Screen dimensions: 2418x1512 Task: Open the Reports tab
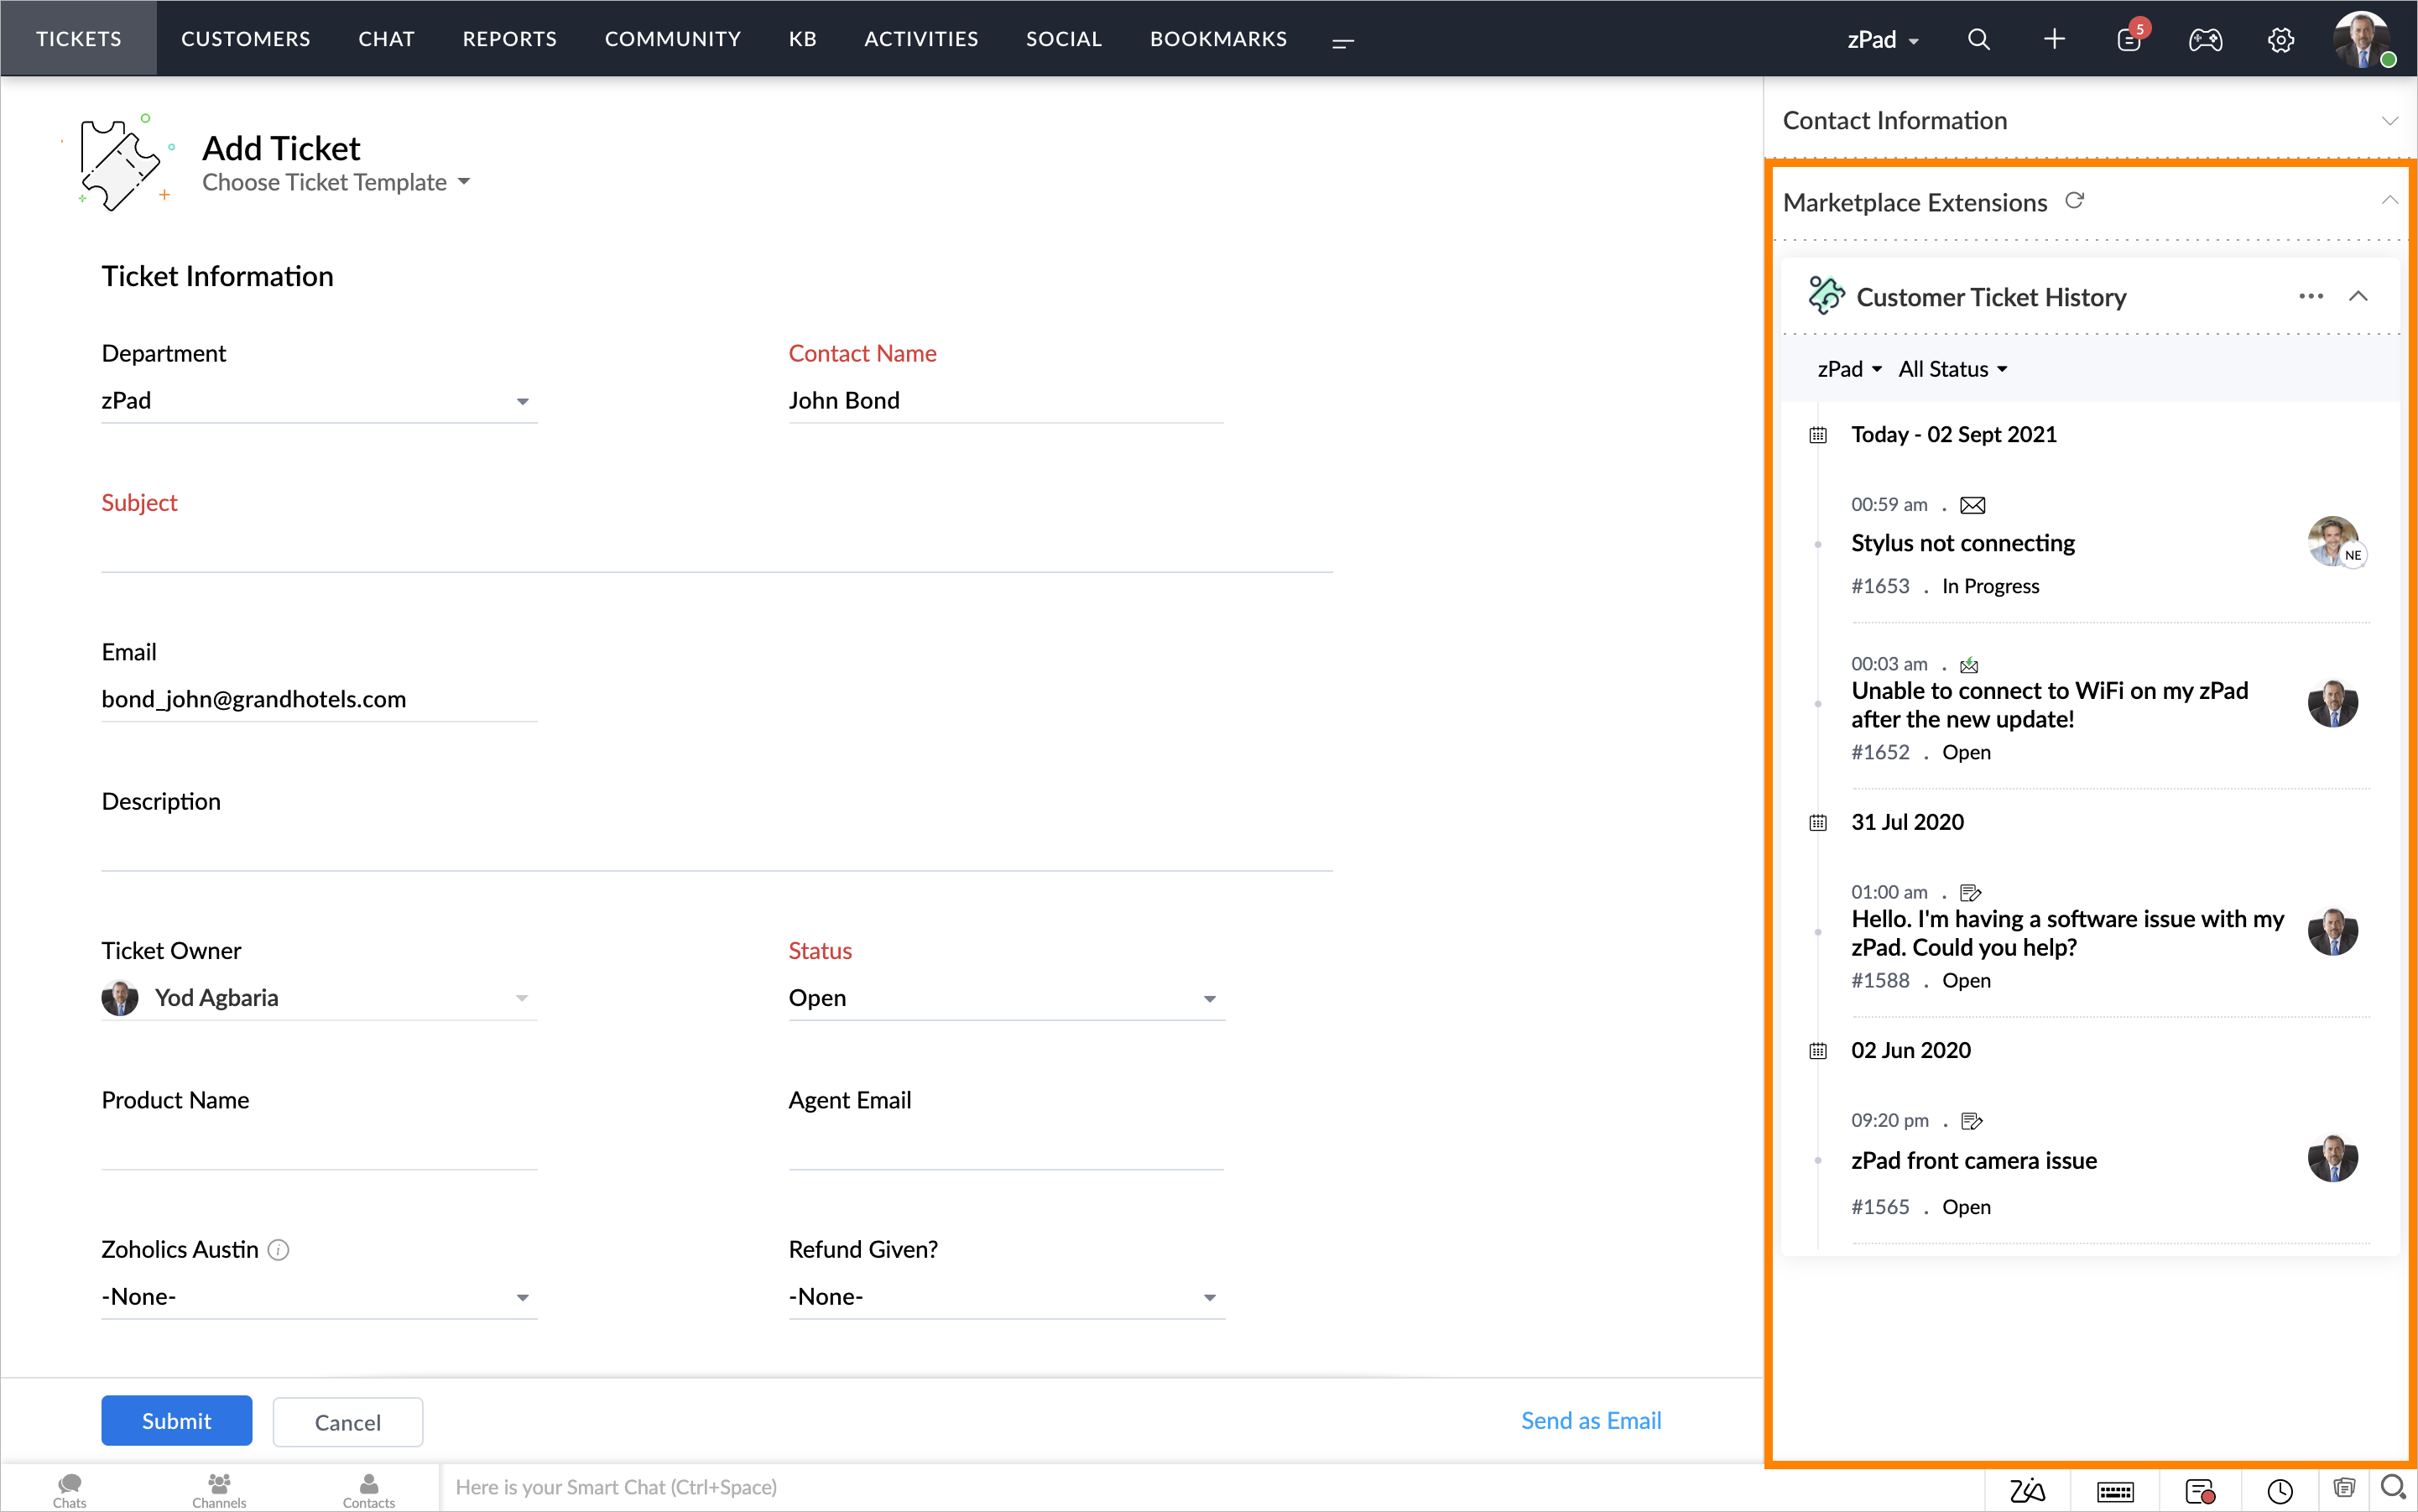tap(509, 39)
